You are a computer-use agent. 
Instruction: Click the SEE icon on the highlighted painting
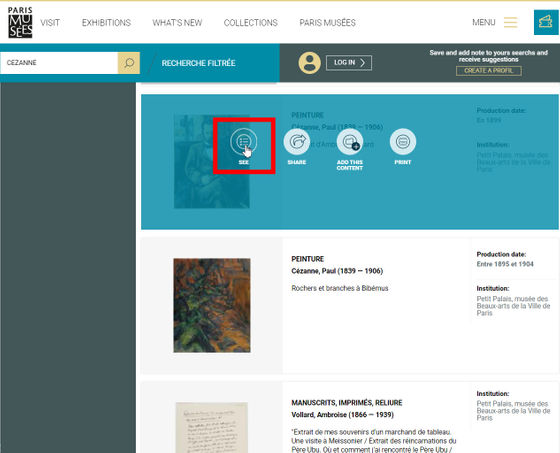click(x=244, y=142)
